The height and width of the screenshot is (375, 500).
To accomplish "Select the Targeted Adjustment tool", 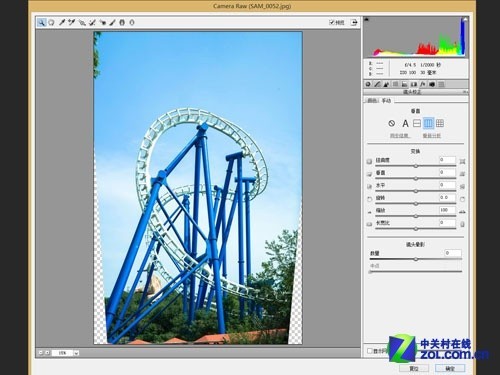I will click(x=82, y=22).
